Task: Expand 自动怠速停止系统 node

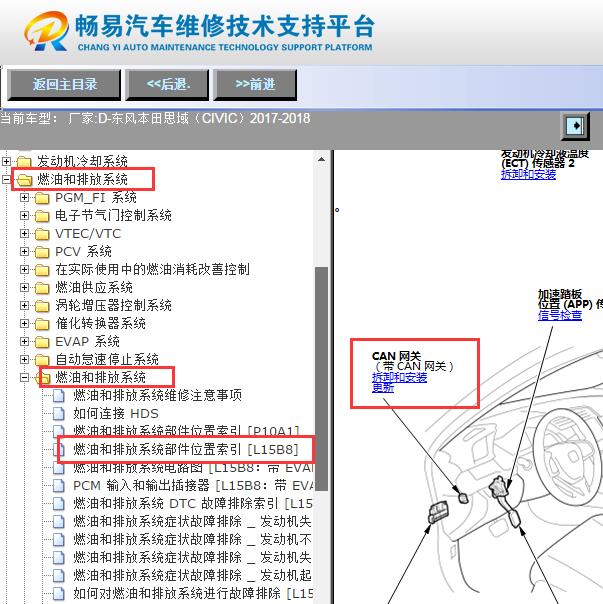Action: [24, 359]
